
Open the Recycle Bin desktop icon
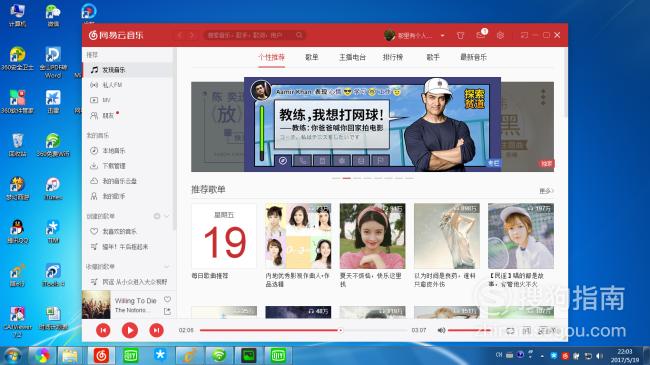[x=17, y=145]
